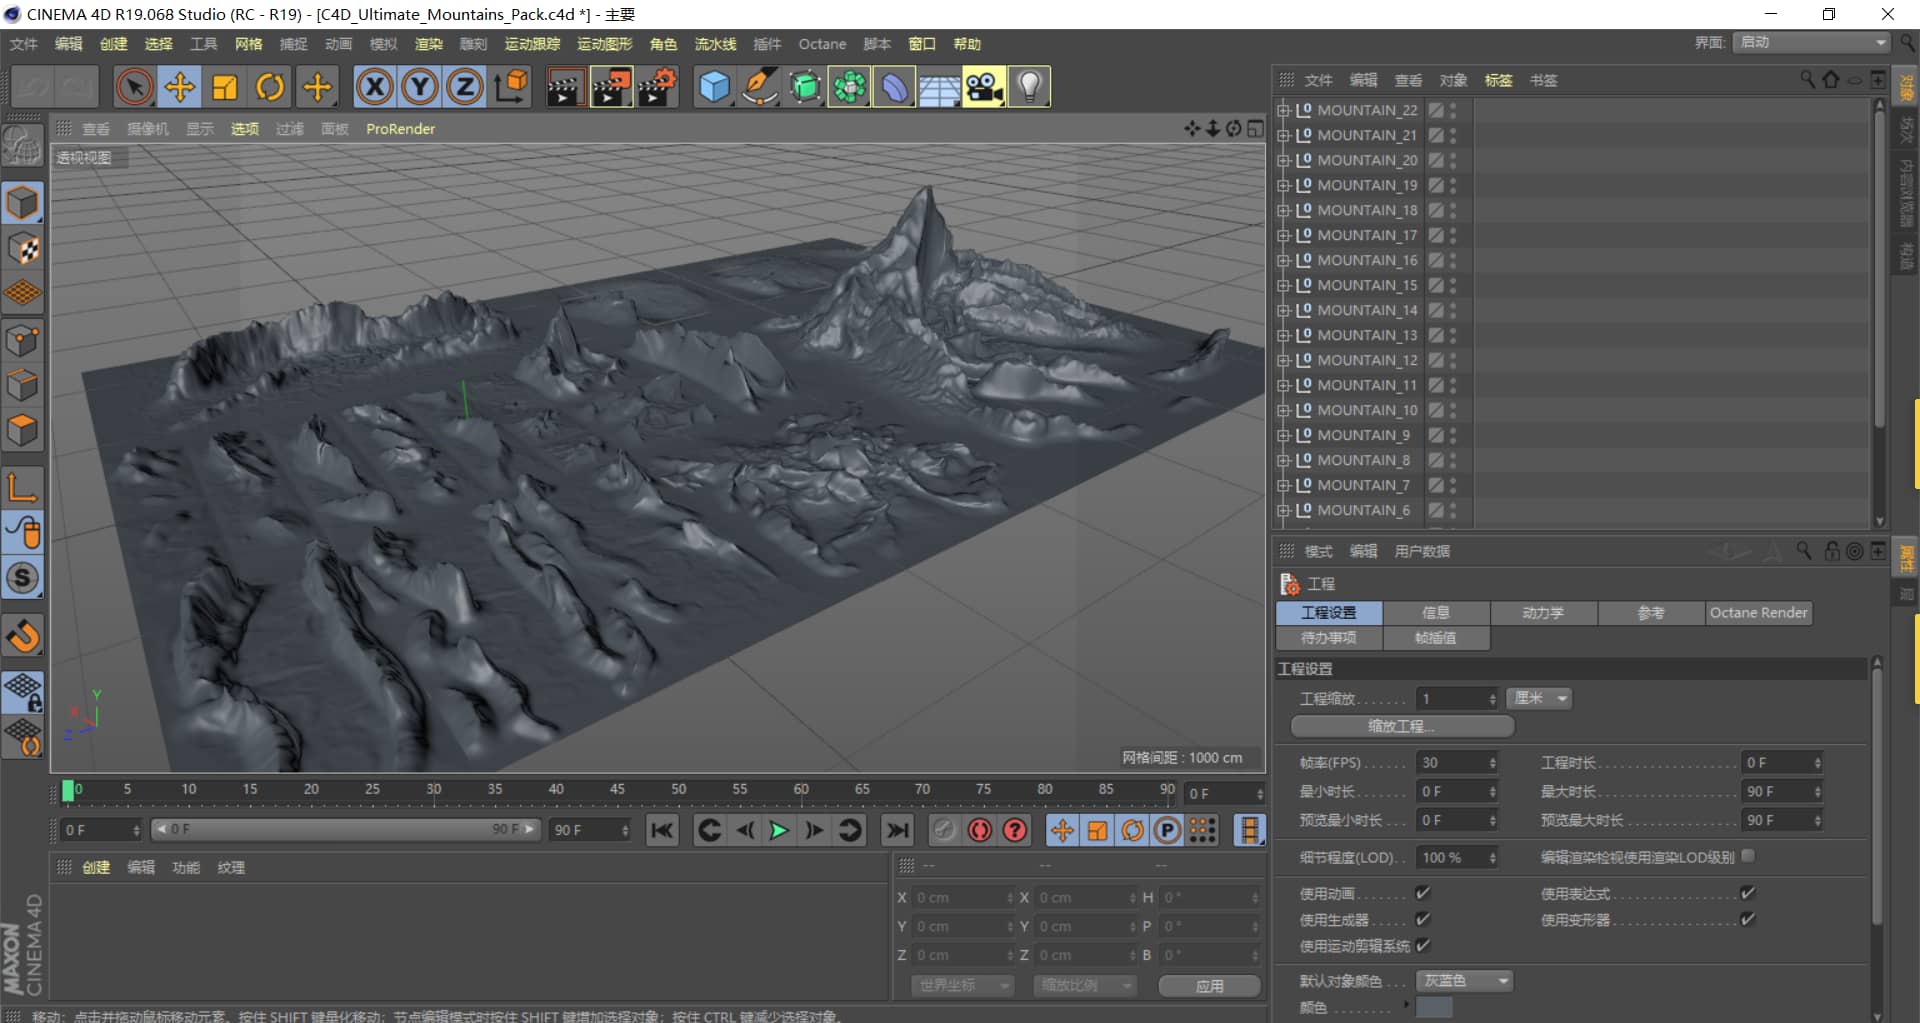Select the Live Selection arrow tool

tap(134, 87)
